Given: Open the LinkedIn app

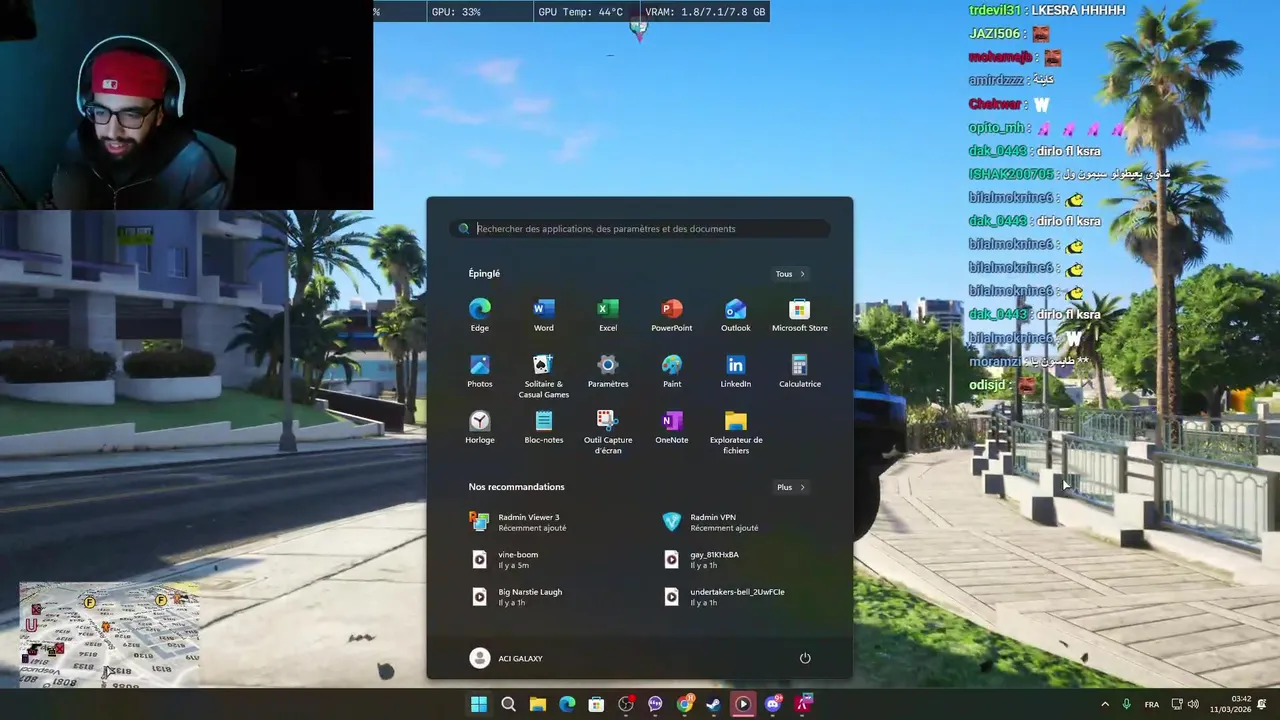Looking at the screenshot, I should (x=736, y=372).
